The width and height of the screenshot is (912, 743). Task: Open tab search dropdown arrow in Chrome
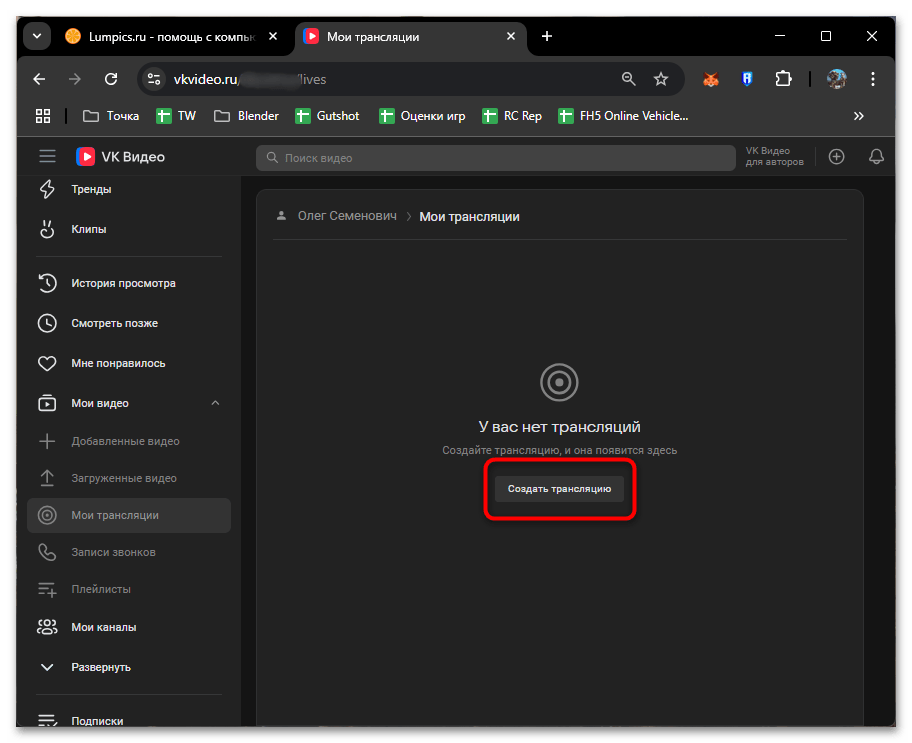(x=37, y=36)
